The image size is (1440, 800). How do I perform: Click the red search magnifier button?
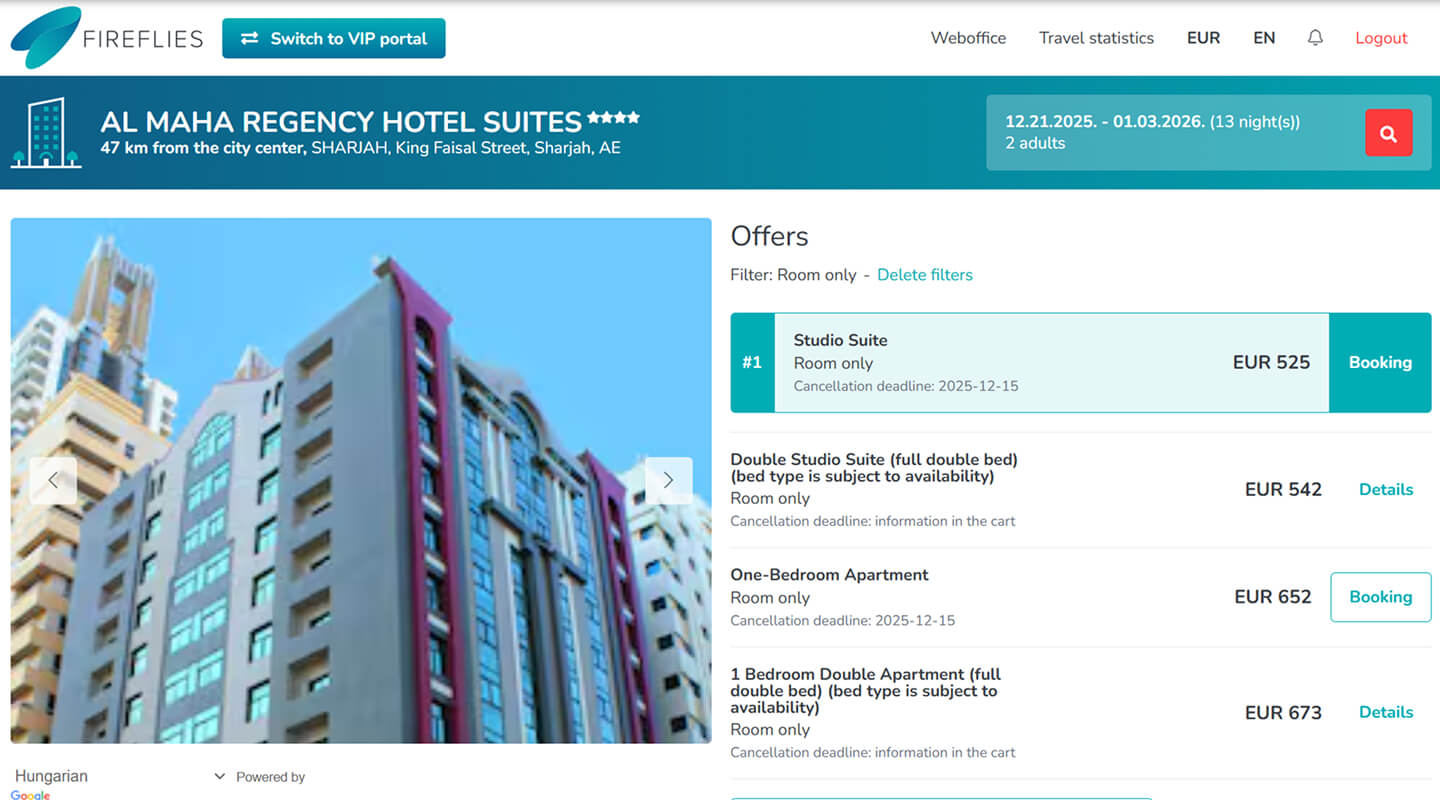pos(1388,133)
